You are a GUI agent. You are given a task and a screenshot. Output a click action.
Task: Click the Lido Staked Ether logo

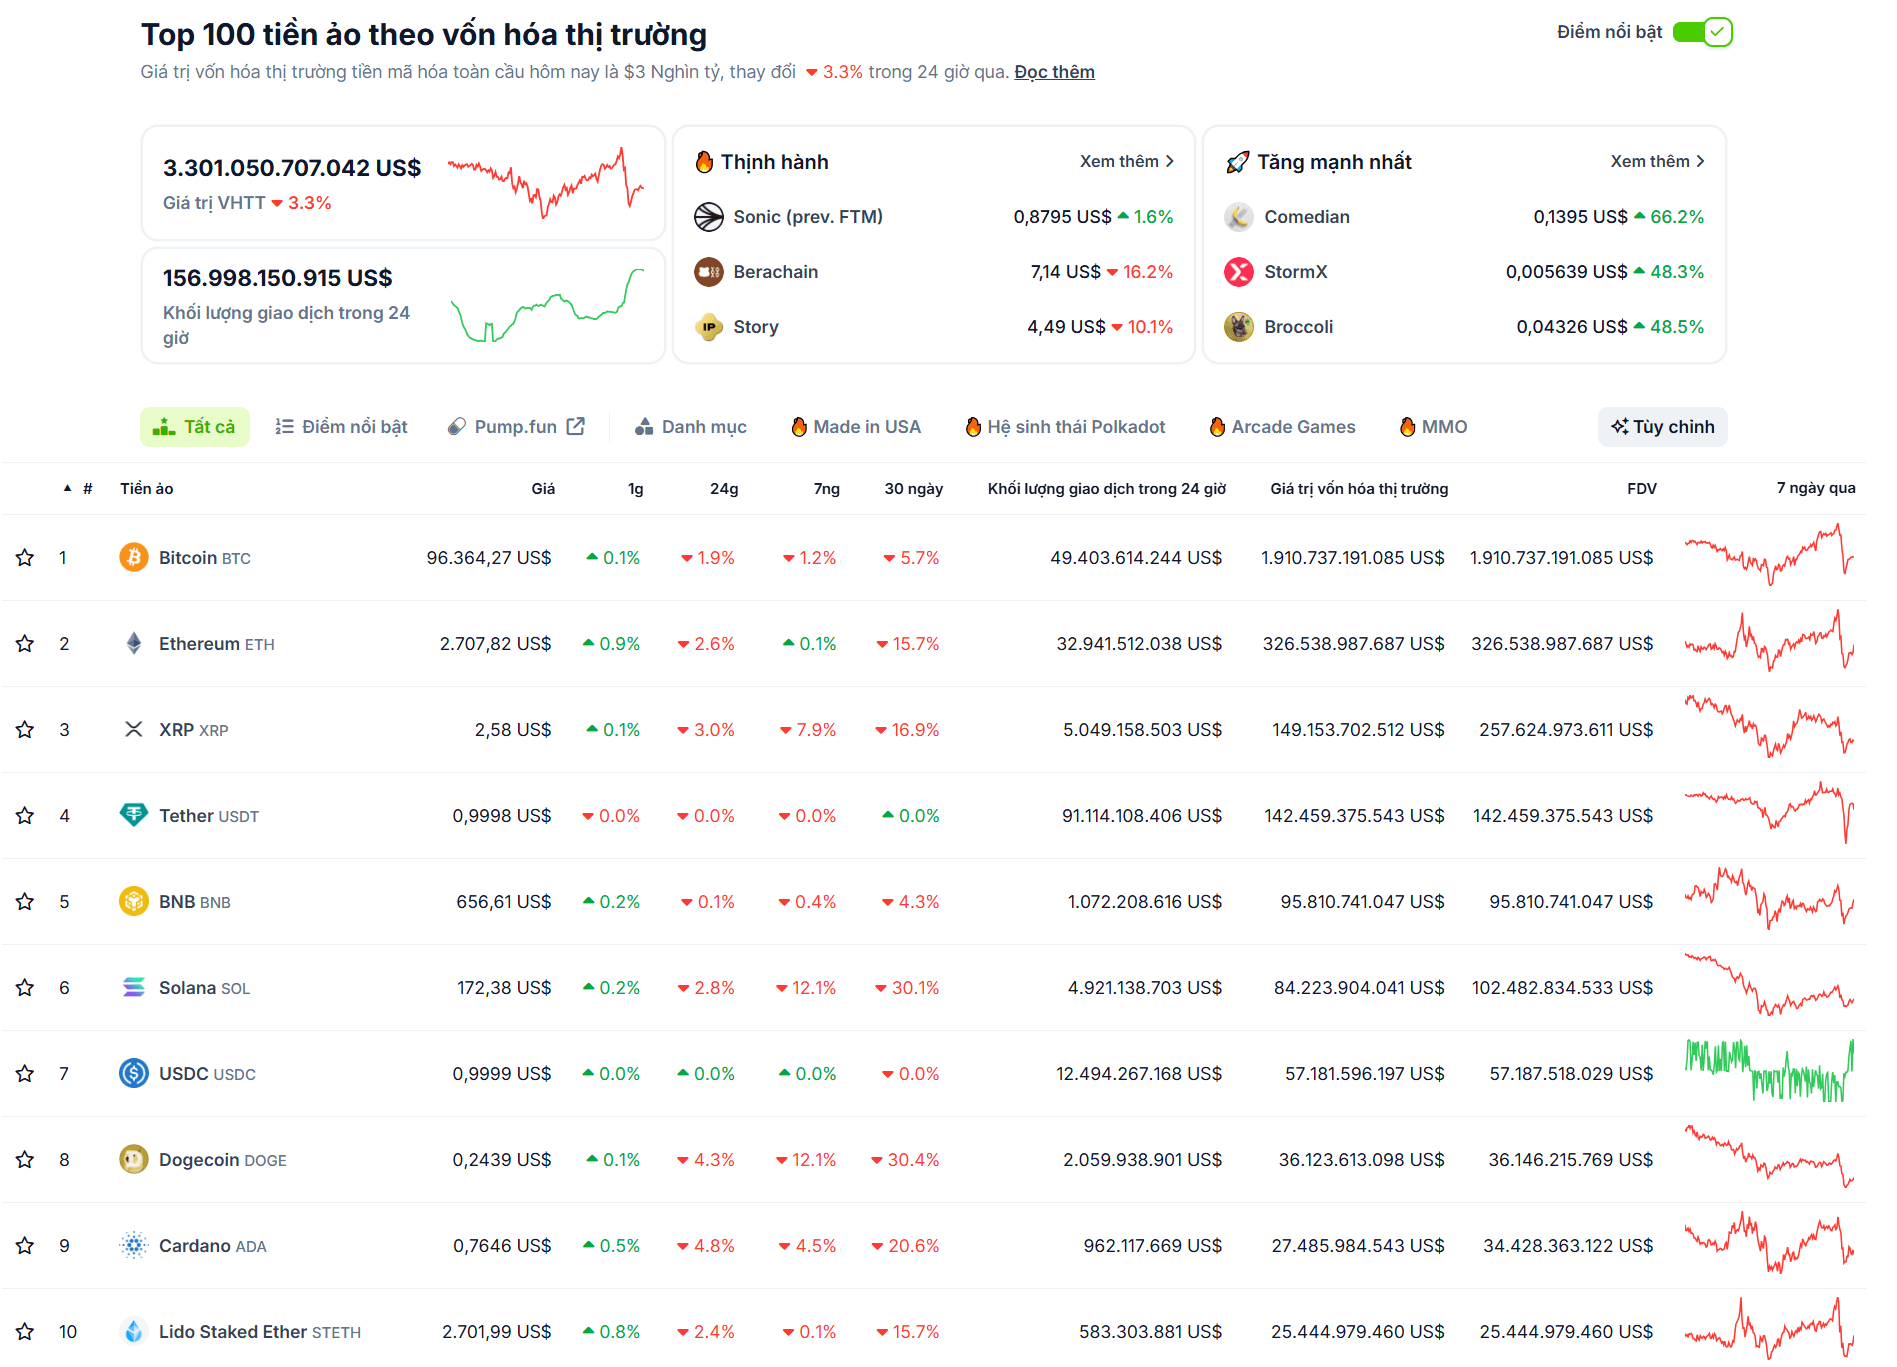[134, 1331]
